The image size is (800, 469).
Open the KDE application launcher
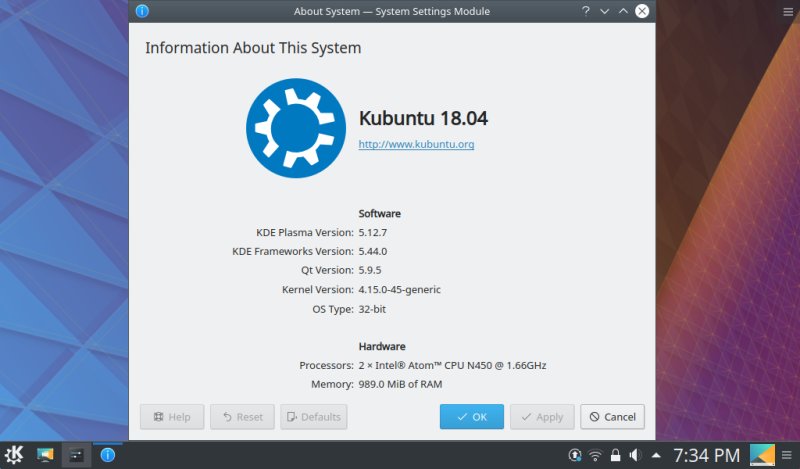click(14, 455)
